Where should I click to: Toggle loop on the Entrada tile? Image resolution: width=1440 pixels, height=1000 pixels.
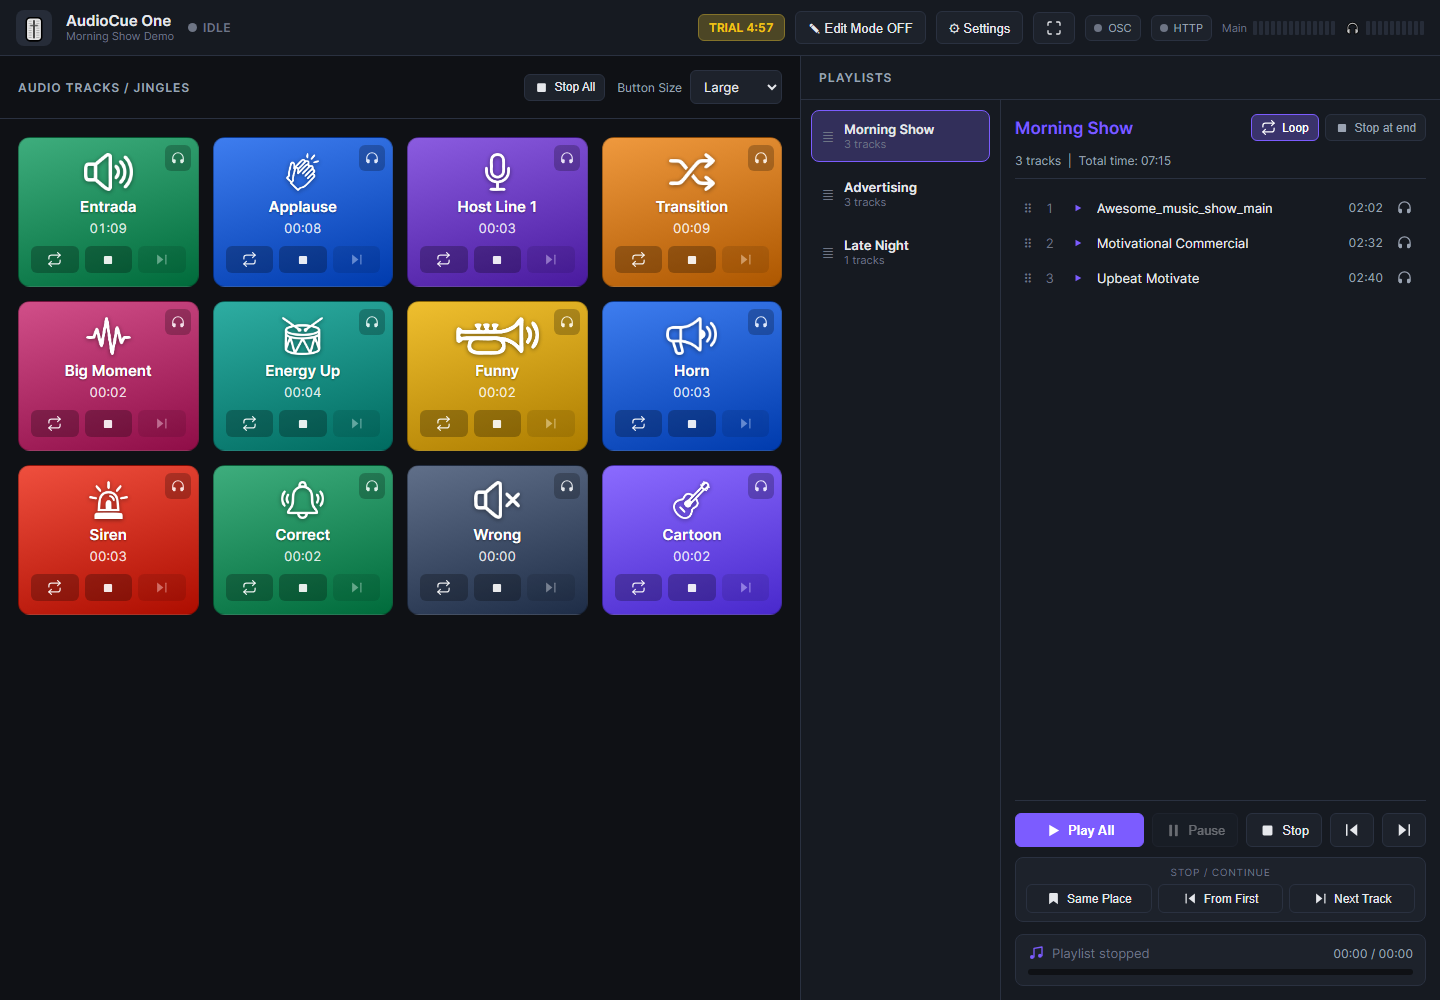[55, 260]
